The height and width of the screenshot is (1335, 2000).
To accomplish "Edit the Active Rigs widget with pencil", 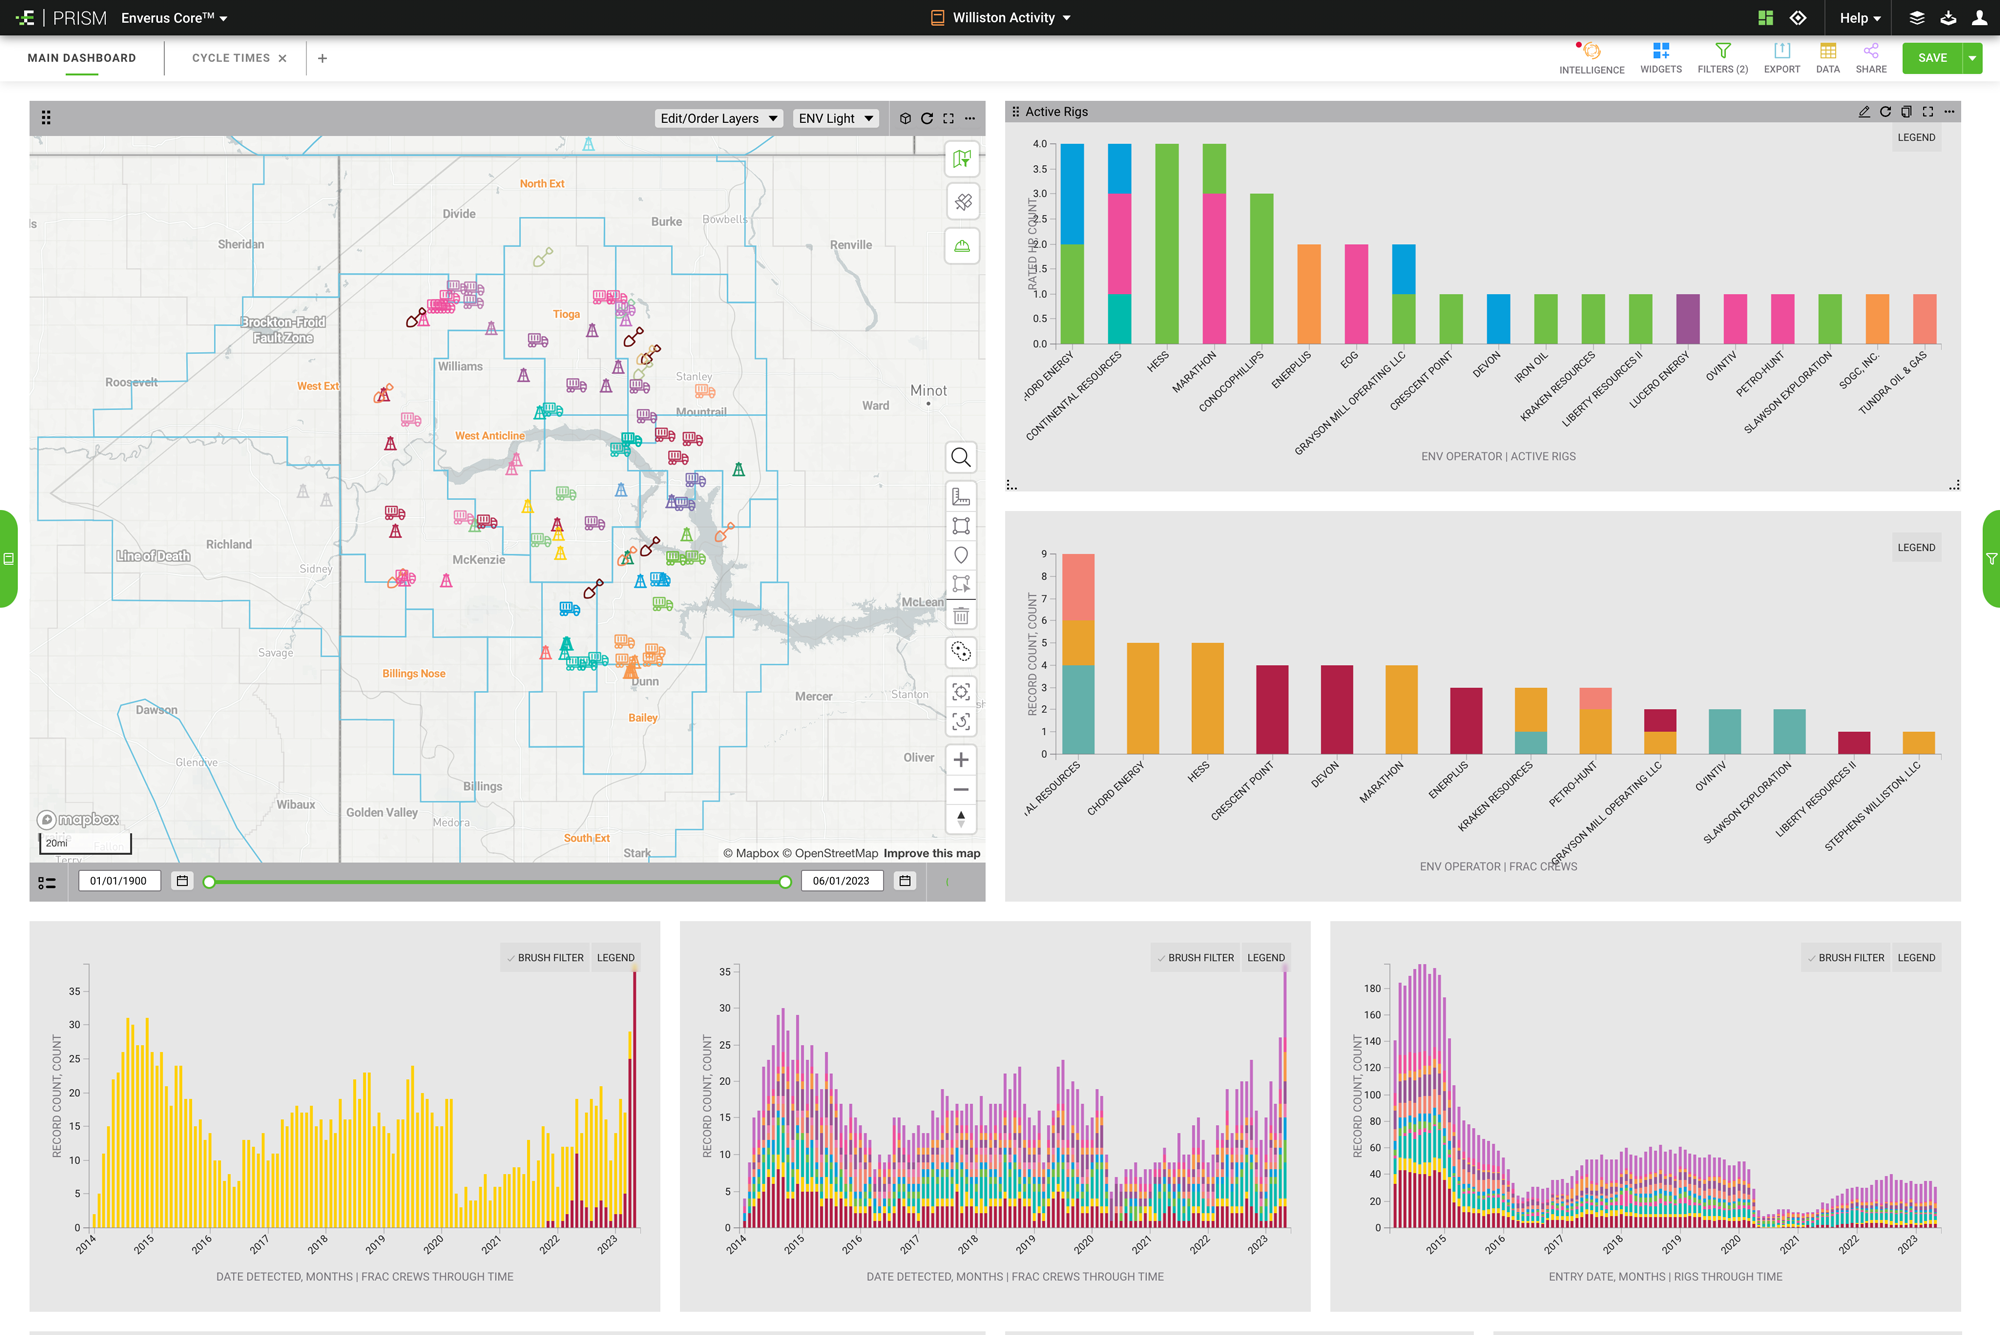I will tap(1864, 112).
